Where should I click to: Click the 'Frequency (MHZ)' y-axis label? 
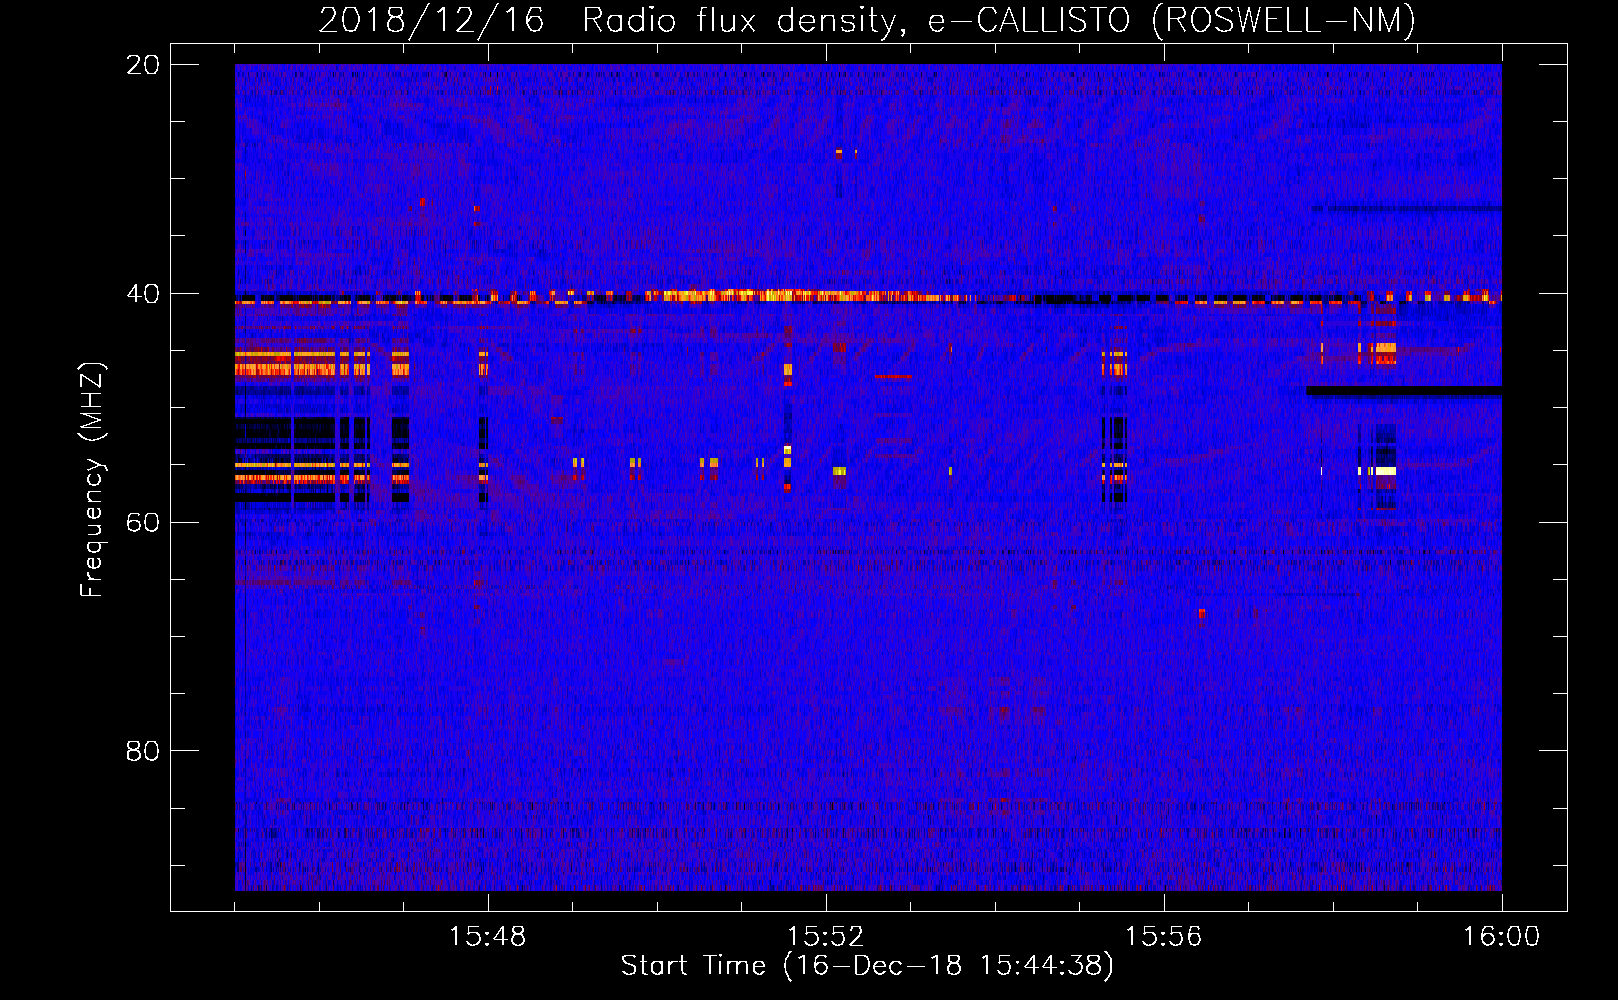coord(92,480)
